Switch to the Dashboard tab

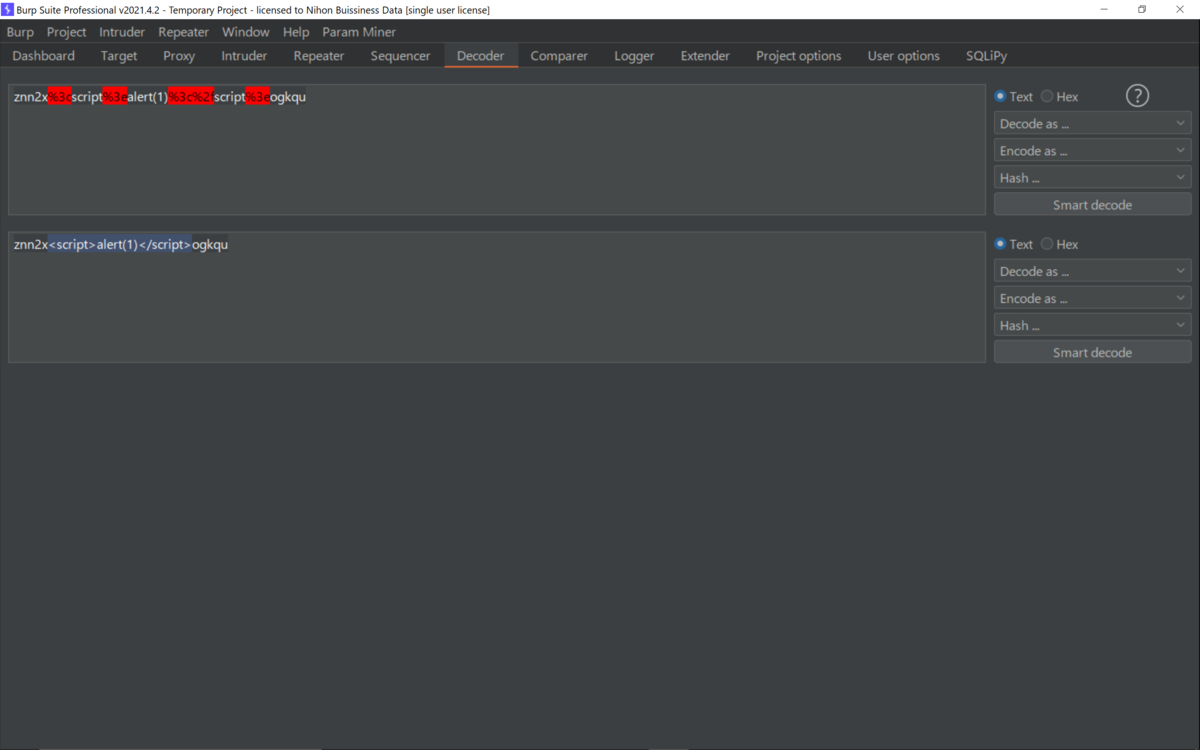click(44, 56)
